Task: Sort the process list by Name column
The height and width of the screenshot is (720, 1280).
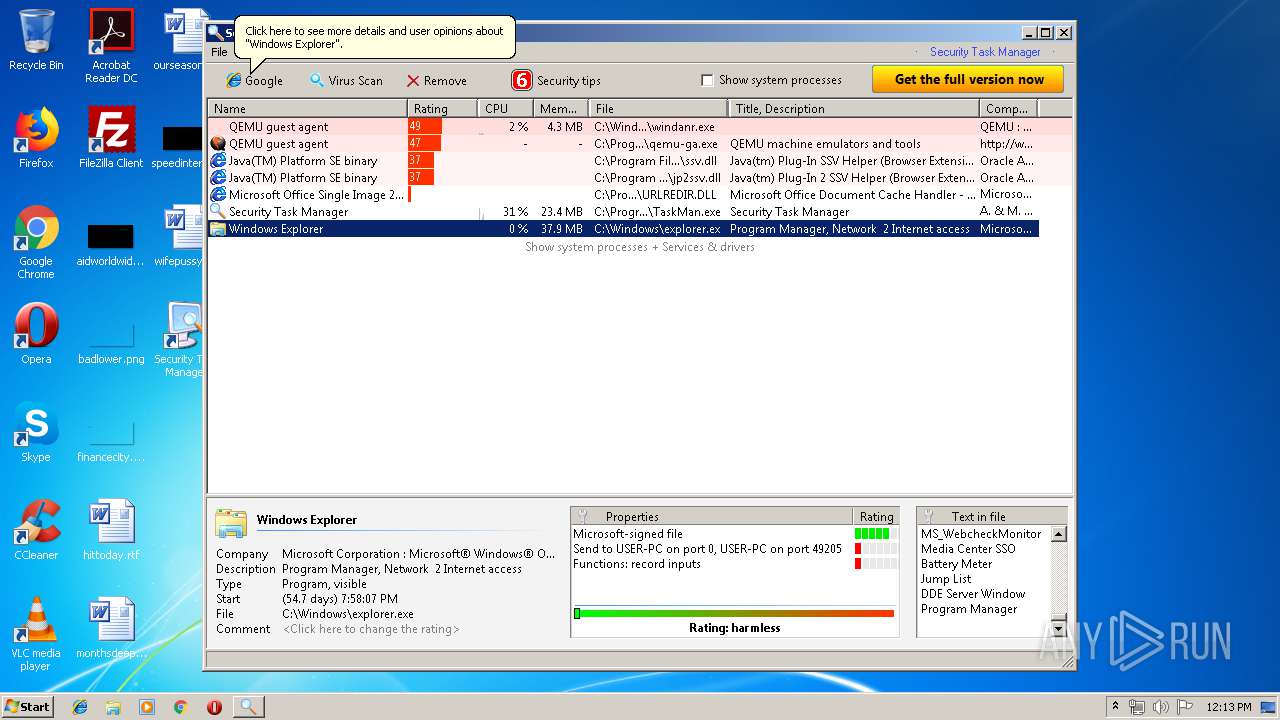Action: 307,108
